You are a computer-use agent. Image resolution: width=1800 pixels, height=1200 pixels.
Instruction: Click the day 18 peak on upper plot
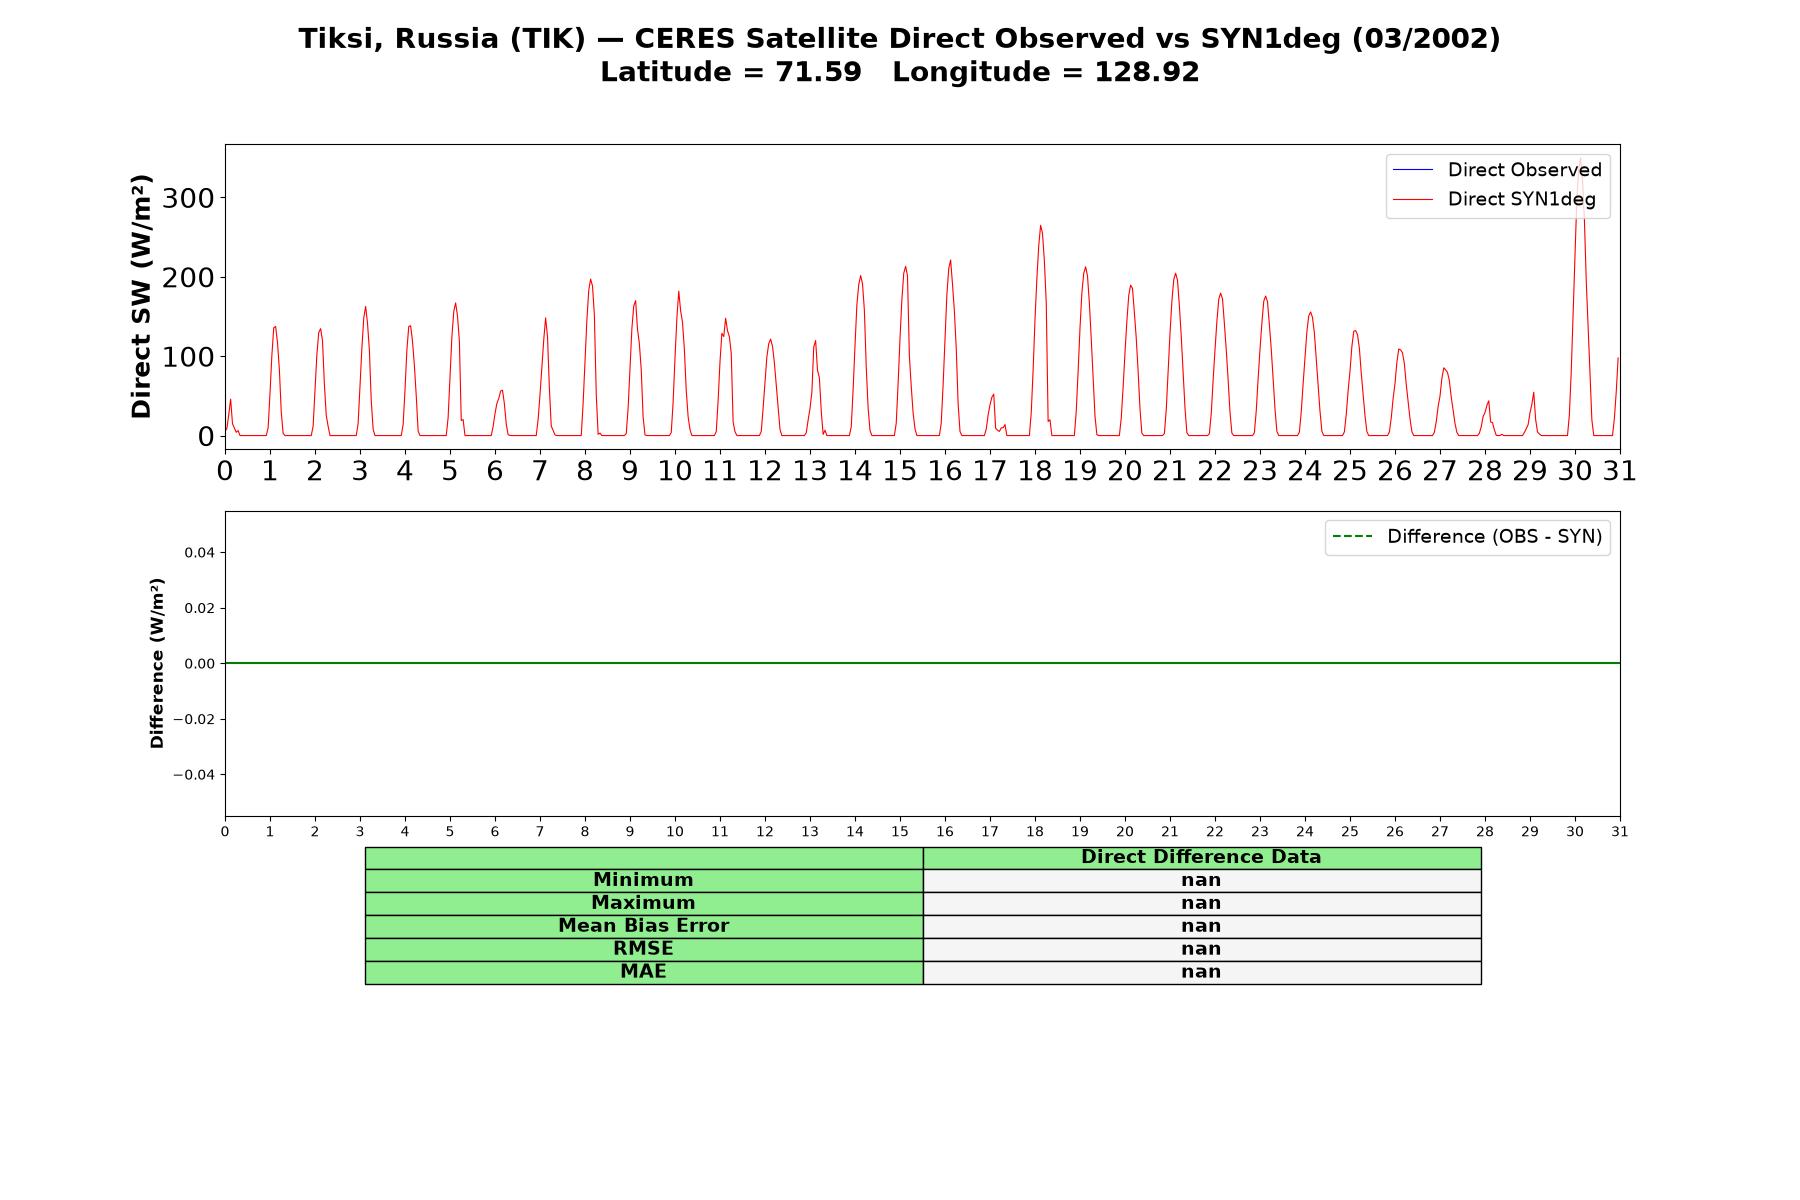pos(1040,226)
